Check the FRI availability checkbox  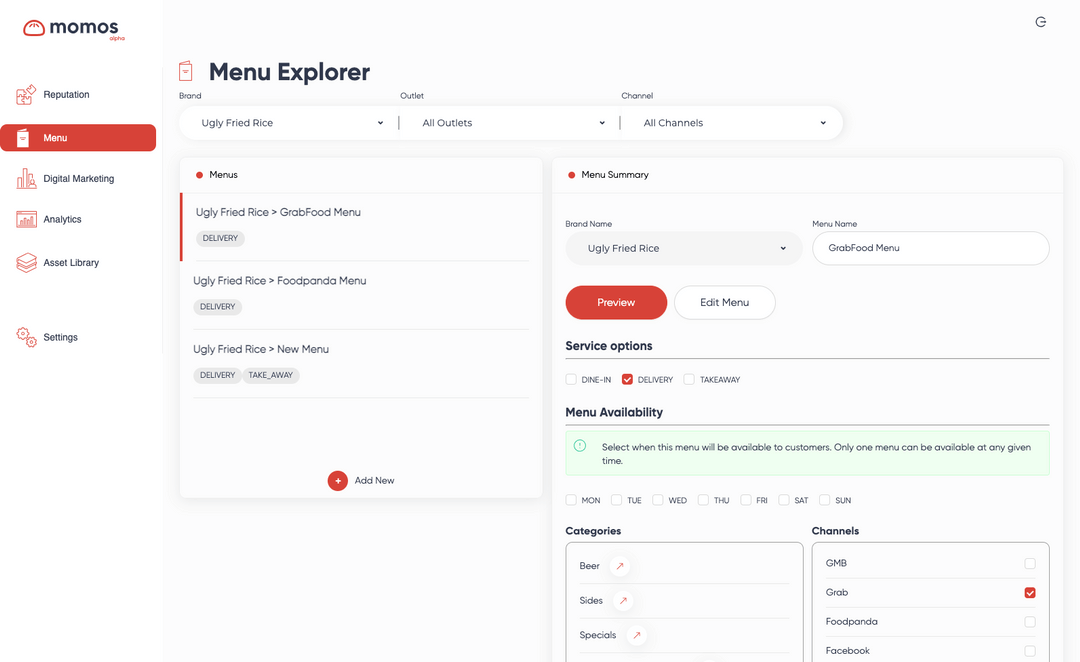(746, 500)
